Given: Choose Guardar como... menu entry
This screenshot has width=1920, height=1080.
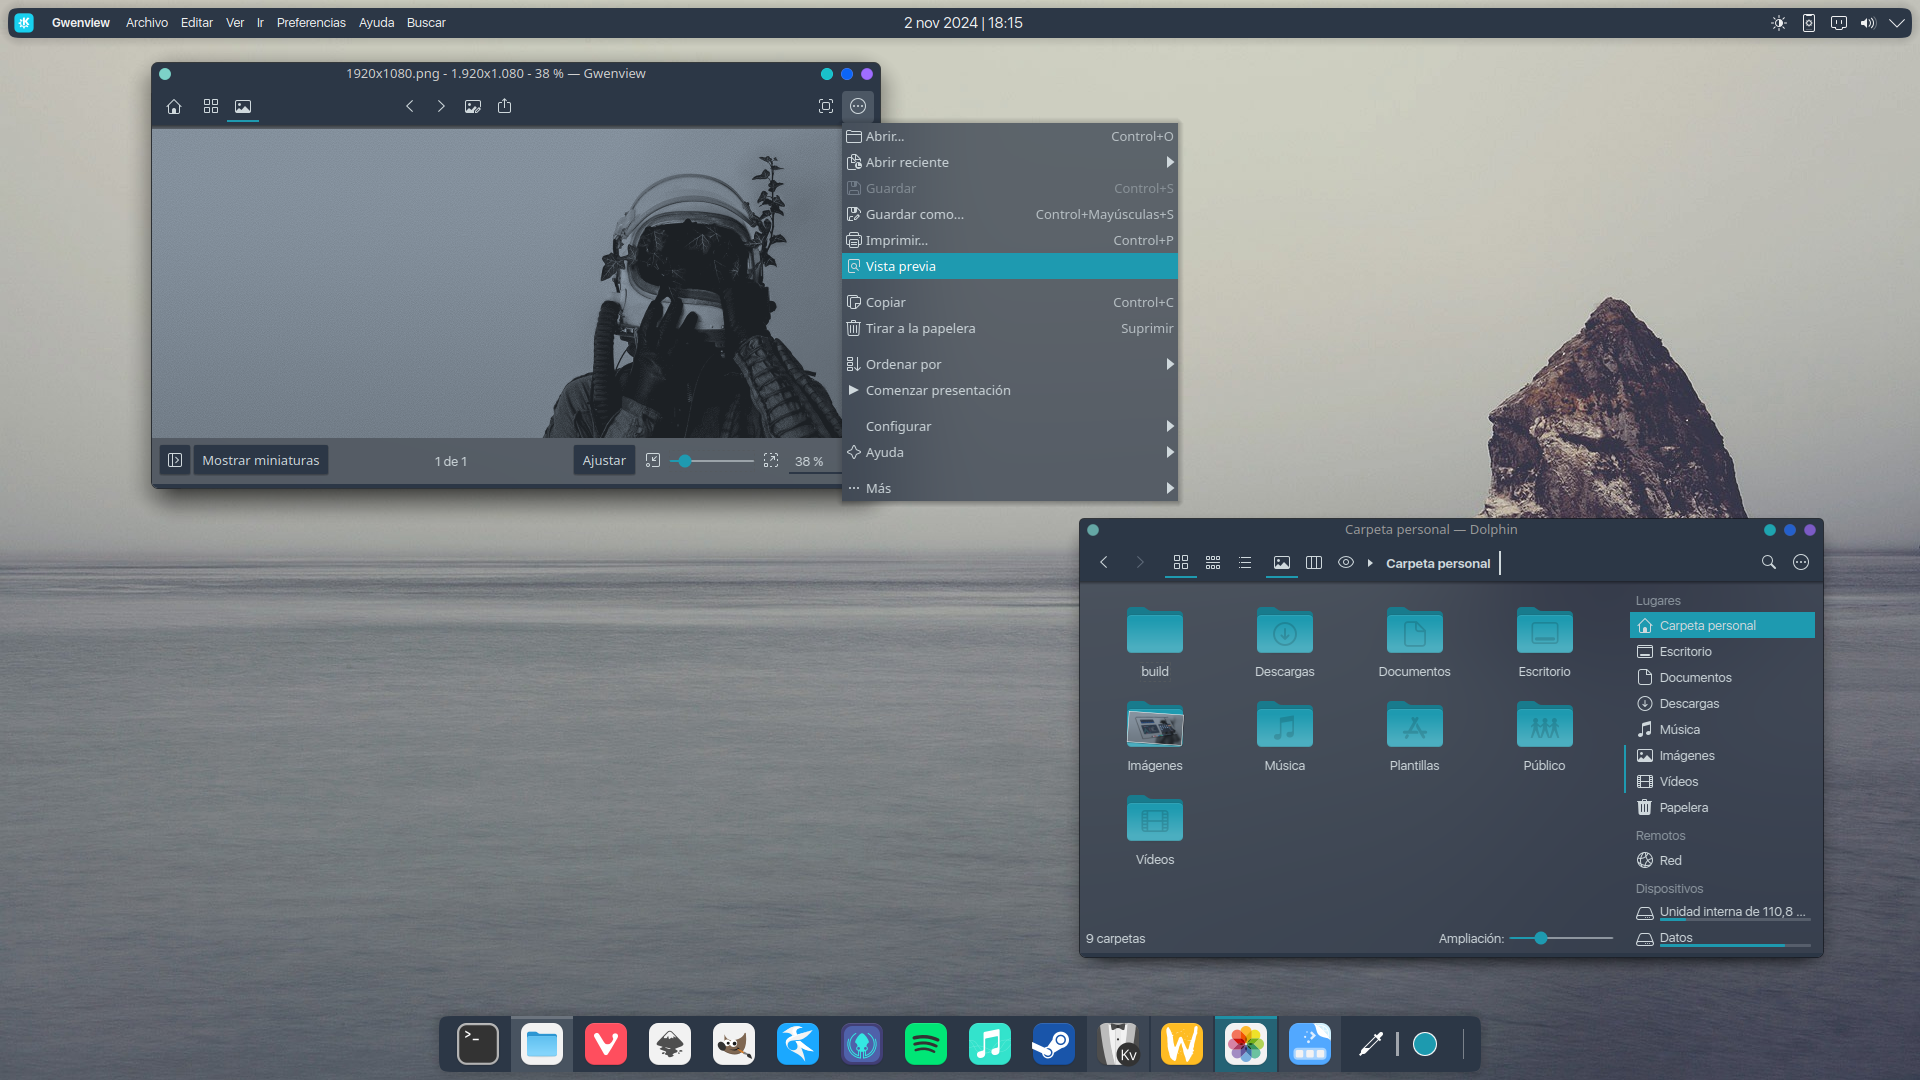Looking at the screenshot, I should click(x=1010, y=214).
